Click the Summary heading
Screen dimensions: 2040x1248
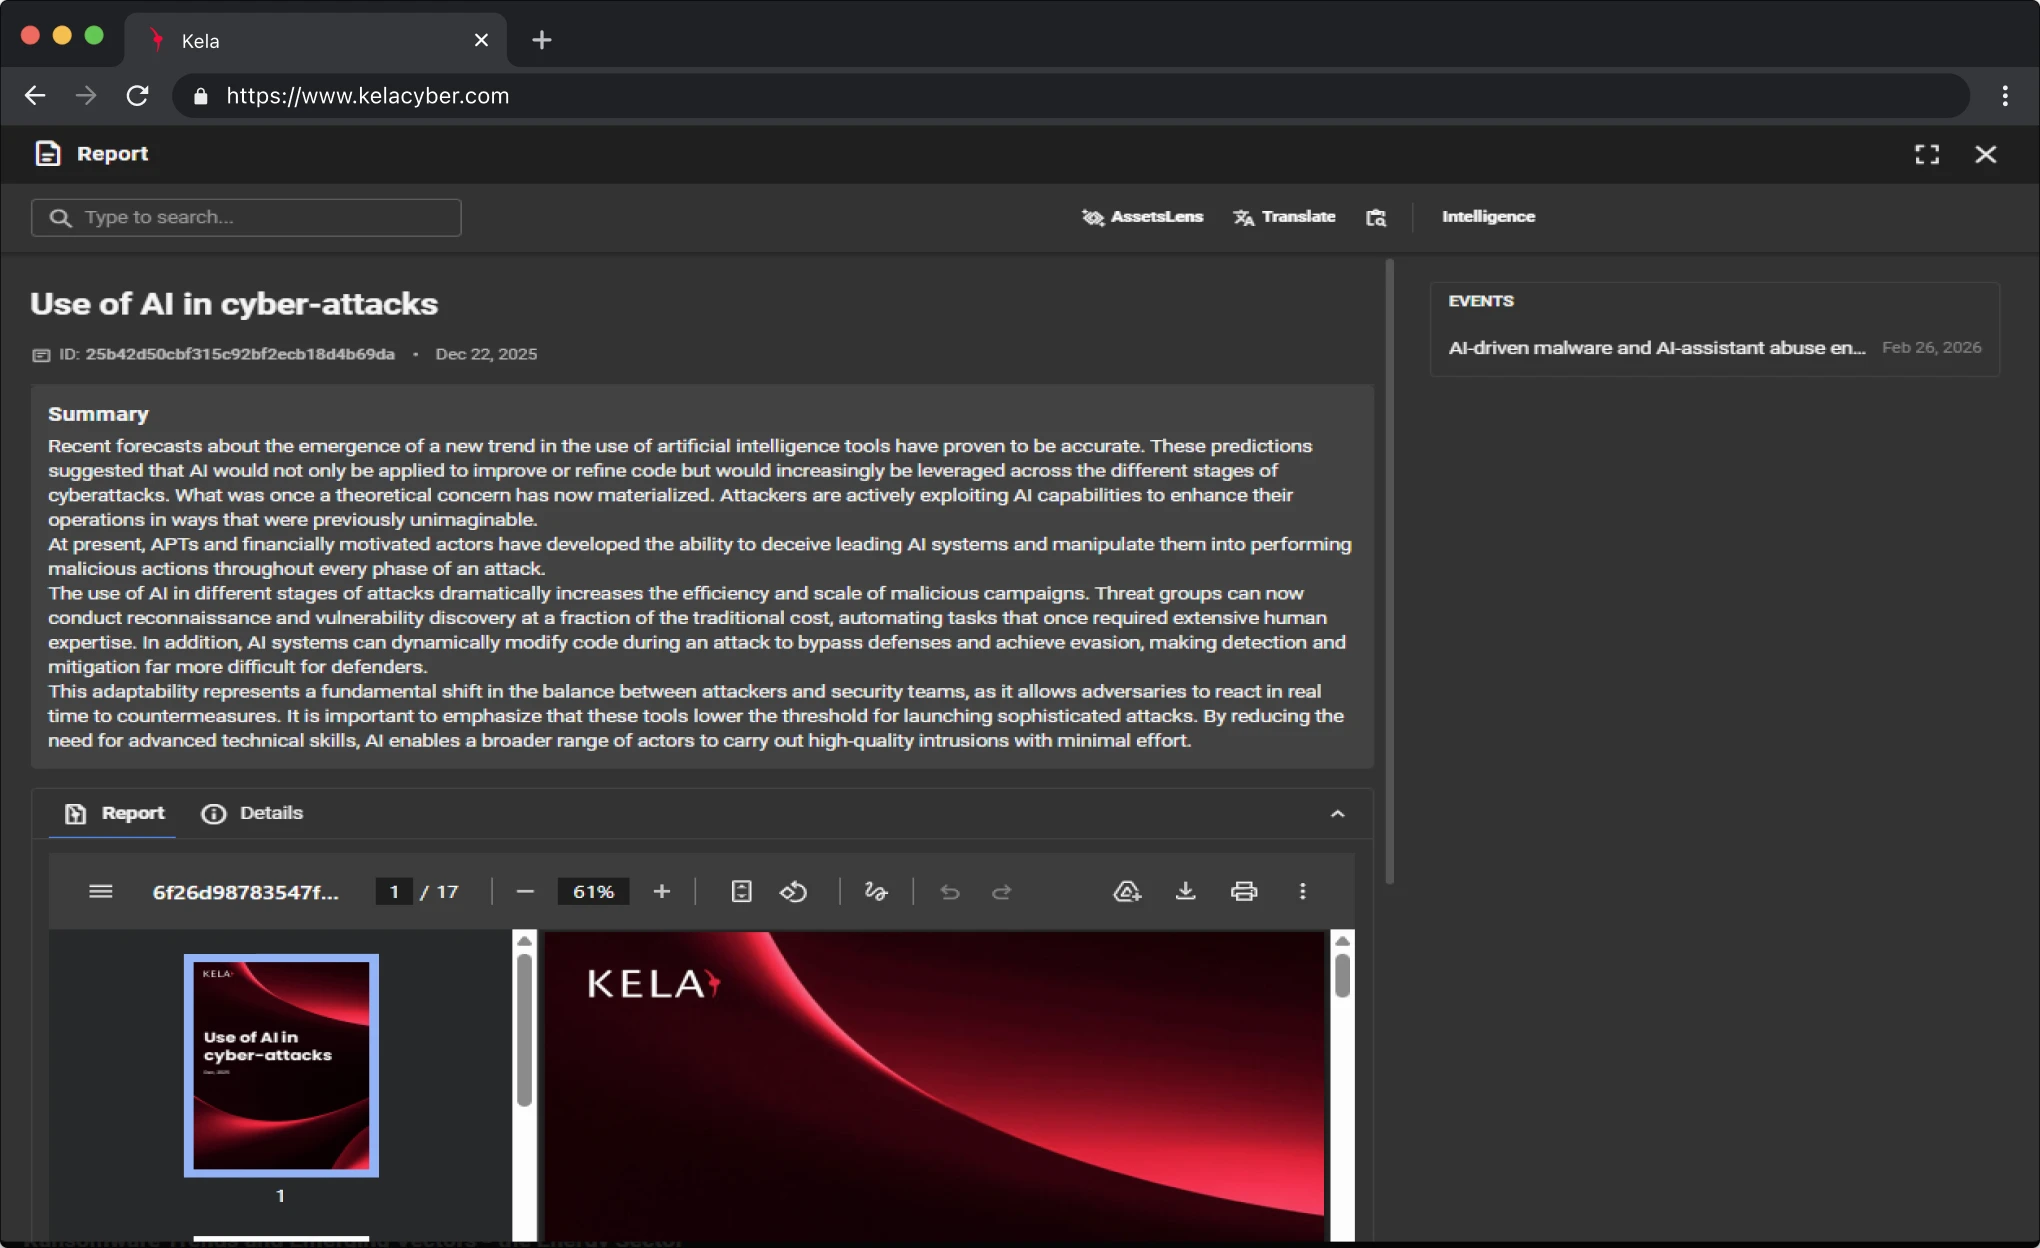(98, 414)
